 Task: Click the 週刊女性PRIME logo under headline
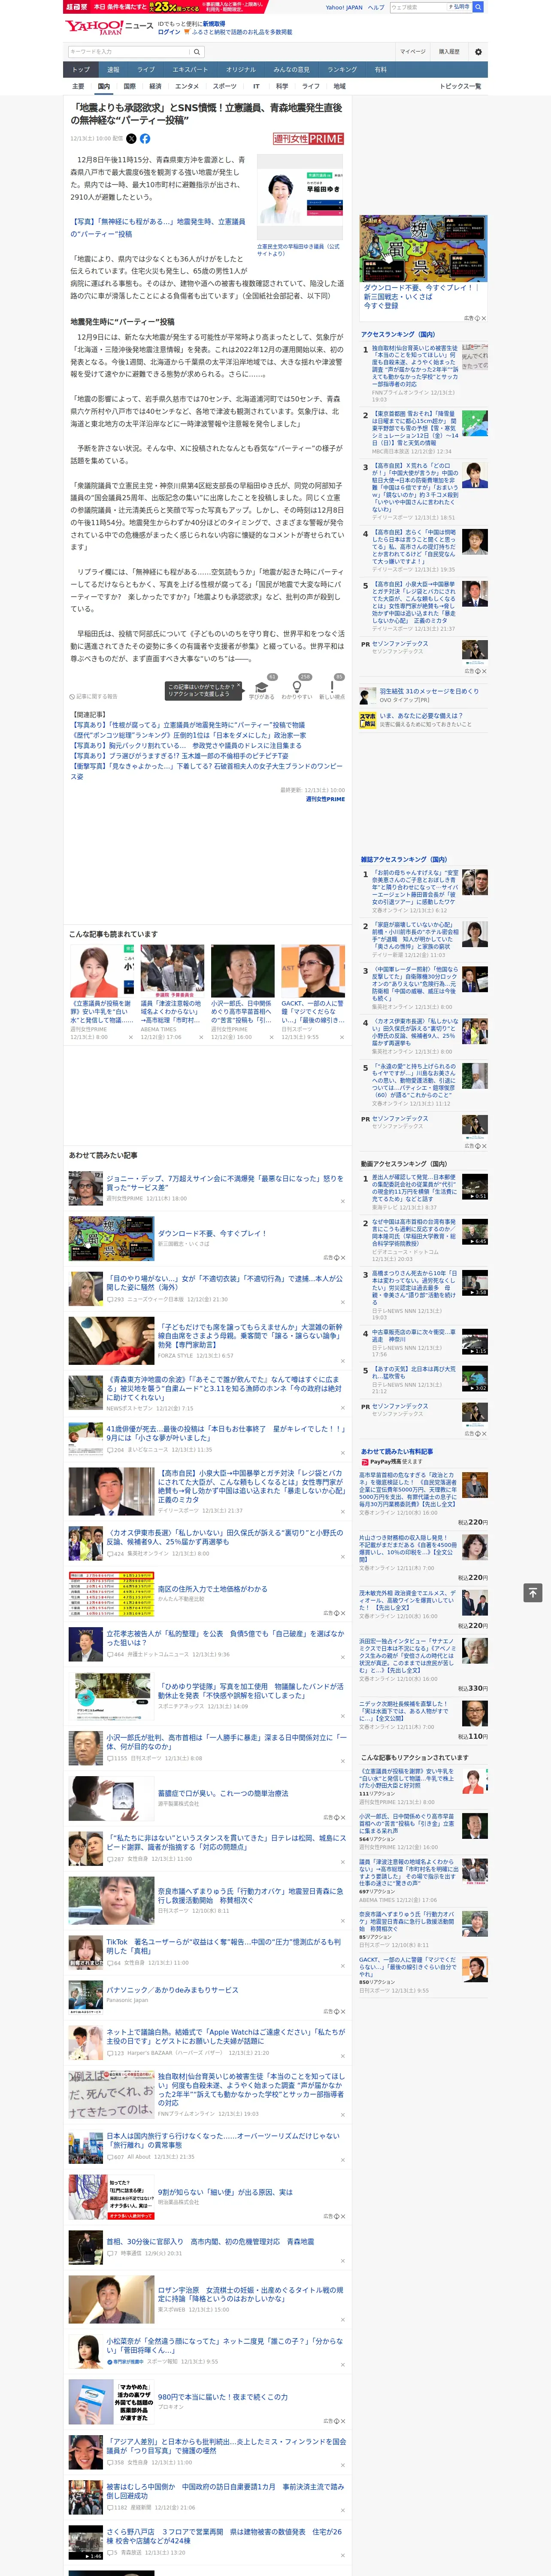tap(308, 139)
